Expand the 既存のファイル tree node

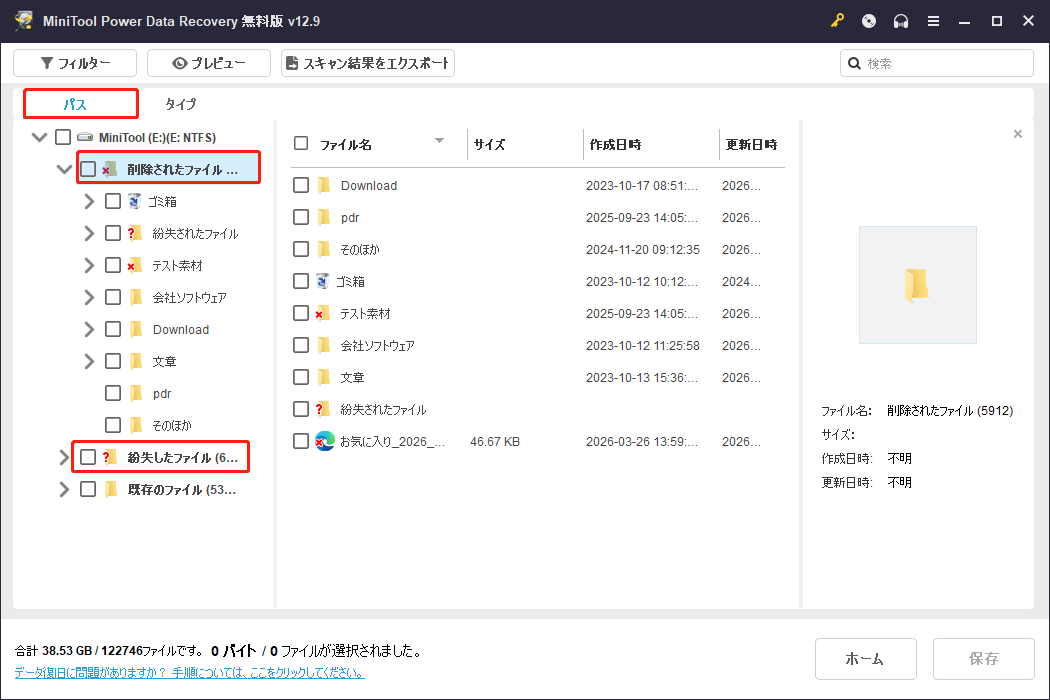[64, 490]
